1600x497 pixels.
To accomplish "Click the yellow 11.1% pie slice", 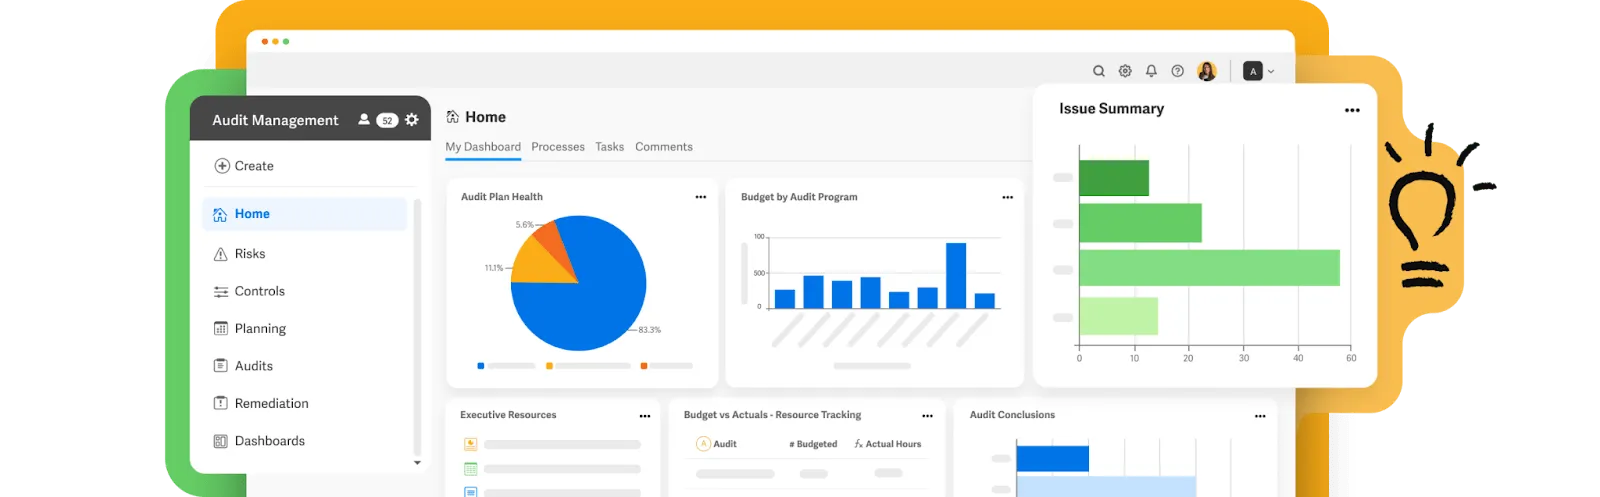I will (x=538, y=264).
